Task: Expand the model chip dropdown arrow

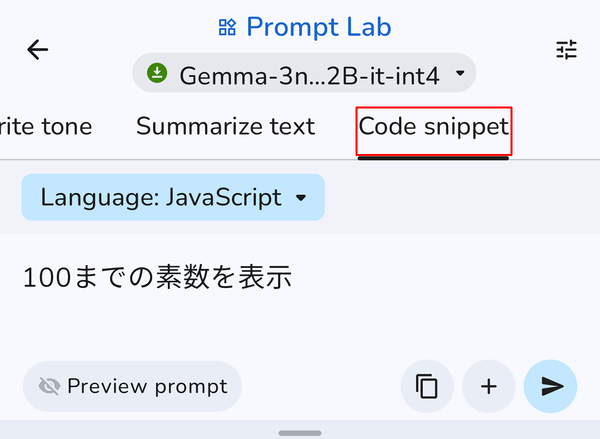Action: click(460, 73)
